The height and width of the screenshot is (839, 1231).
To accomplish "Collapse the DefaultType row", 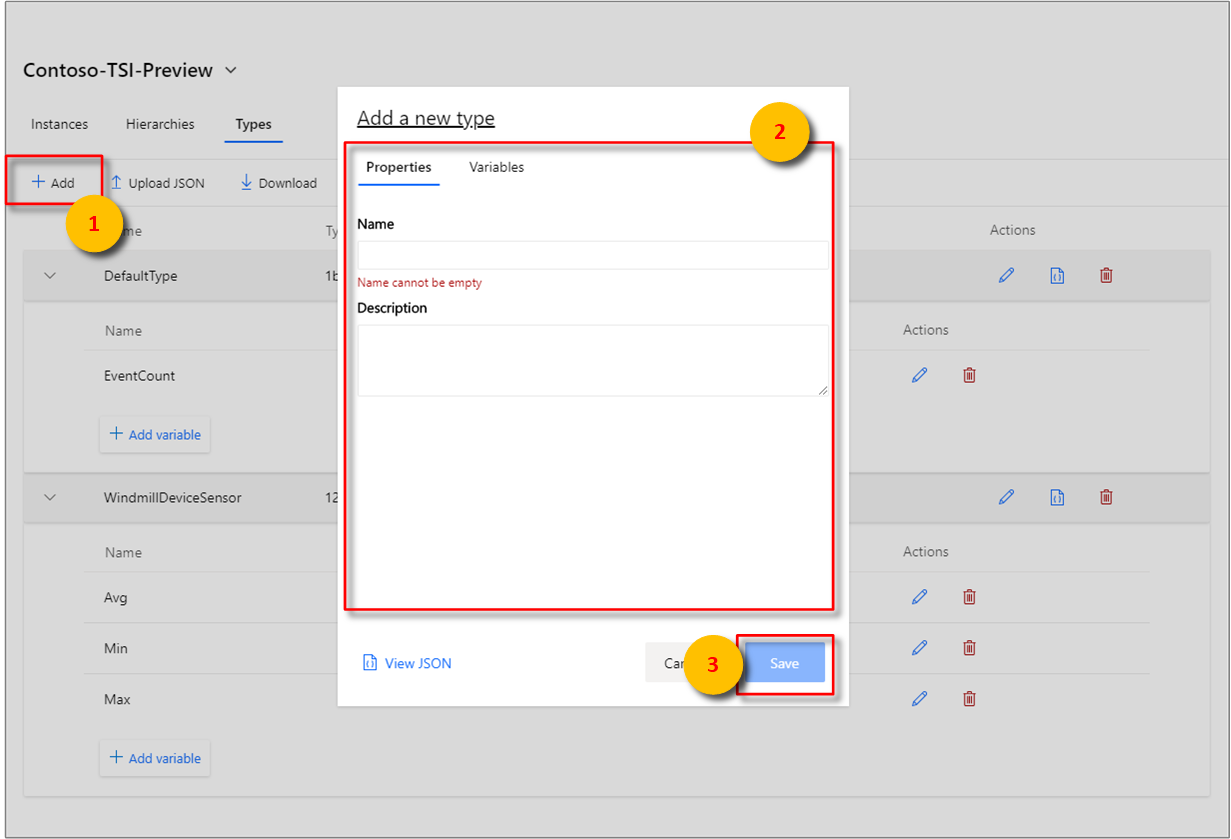I will pos(50,275).
